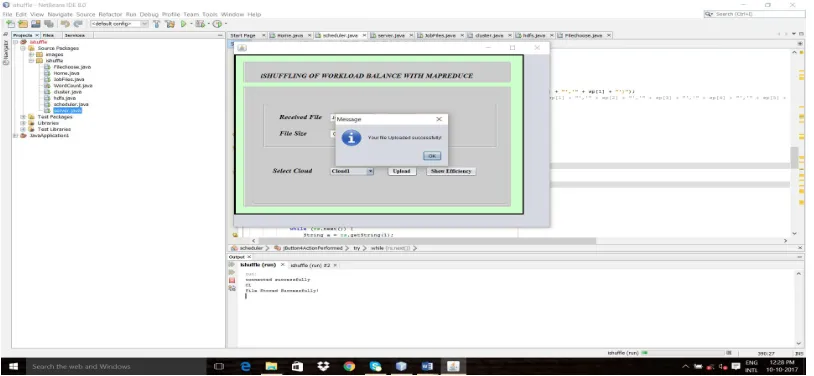
Task: Switch to the Home.java editor tab
Action: (290, 35)
